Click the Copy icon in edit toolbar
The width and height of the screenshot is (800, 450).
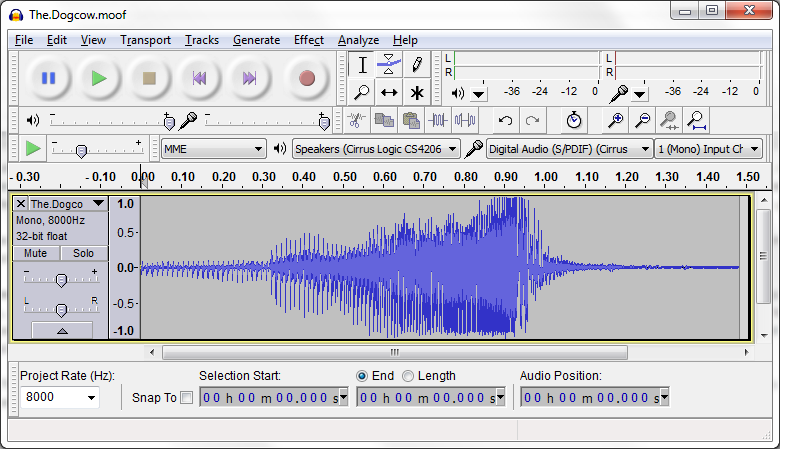384,120
